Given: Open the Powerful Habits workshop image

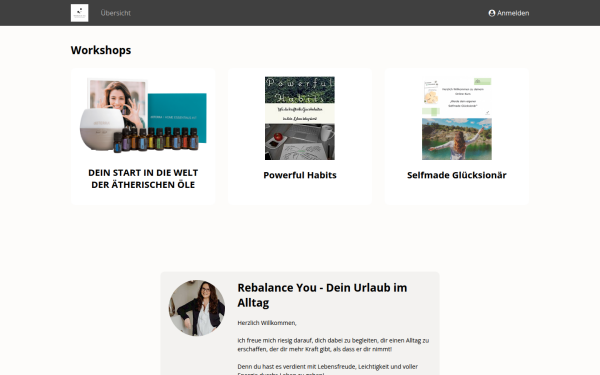Looking at the screenshot, I should (300, 118).
